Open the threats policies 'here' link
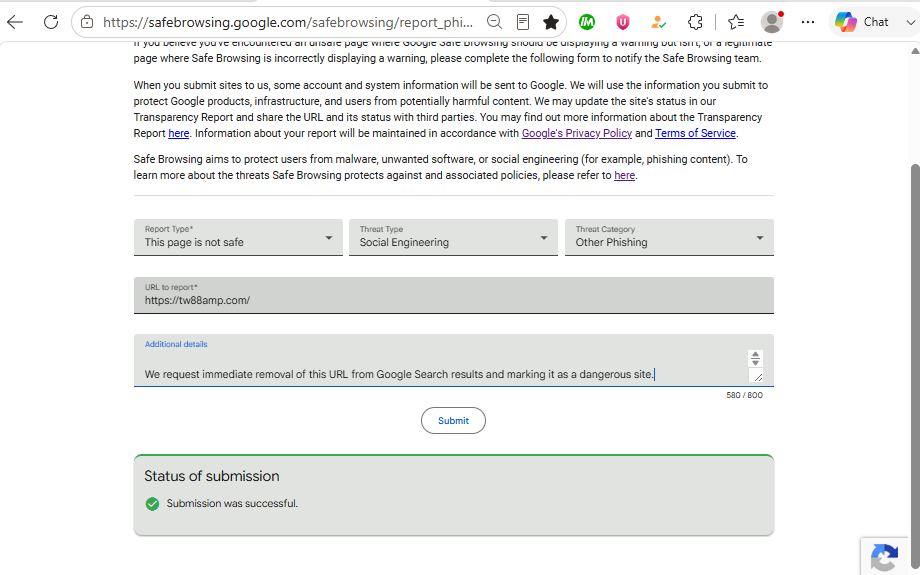920x575 pixels. (x=624, y=175)
